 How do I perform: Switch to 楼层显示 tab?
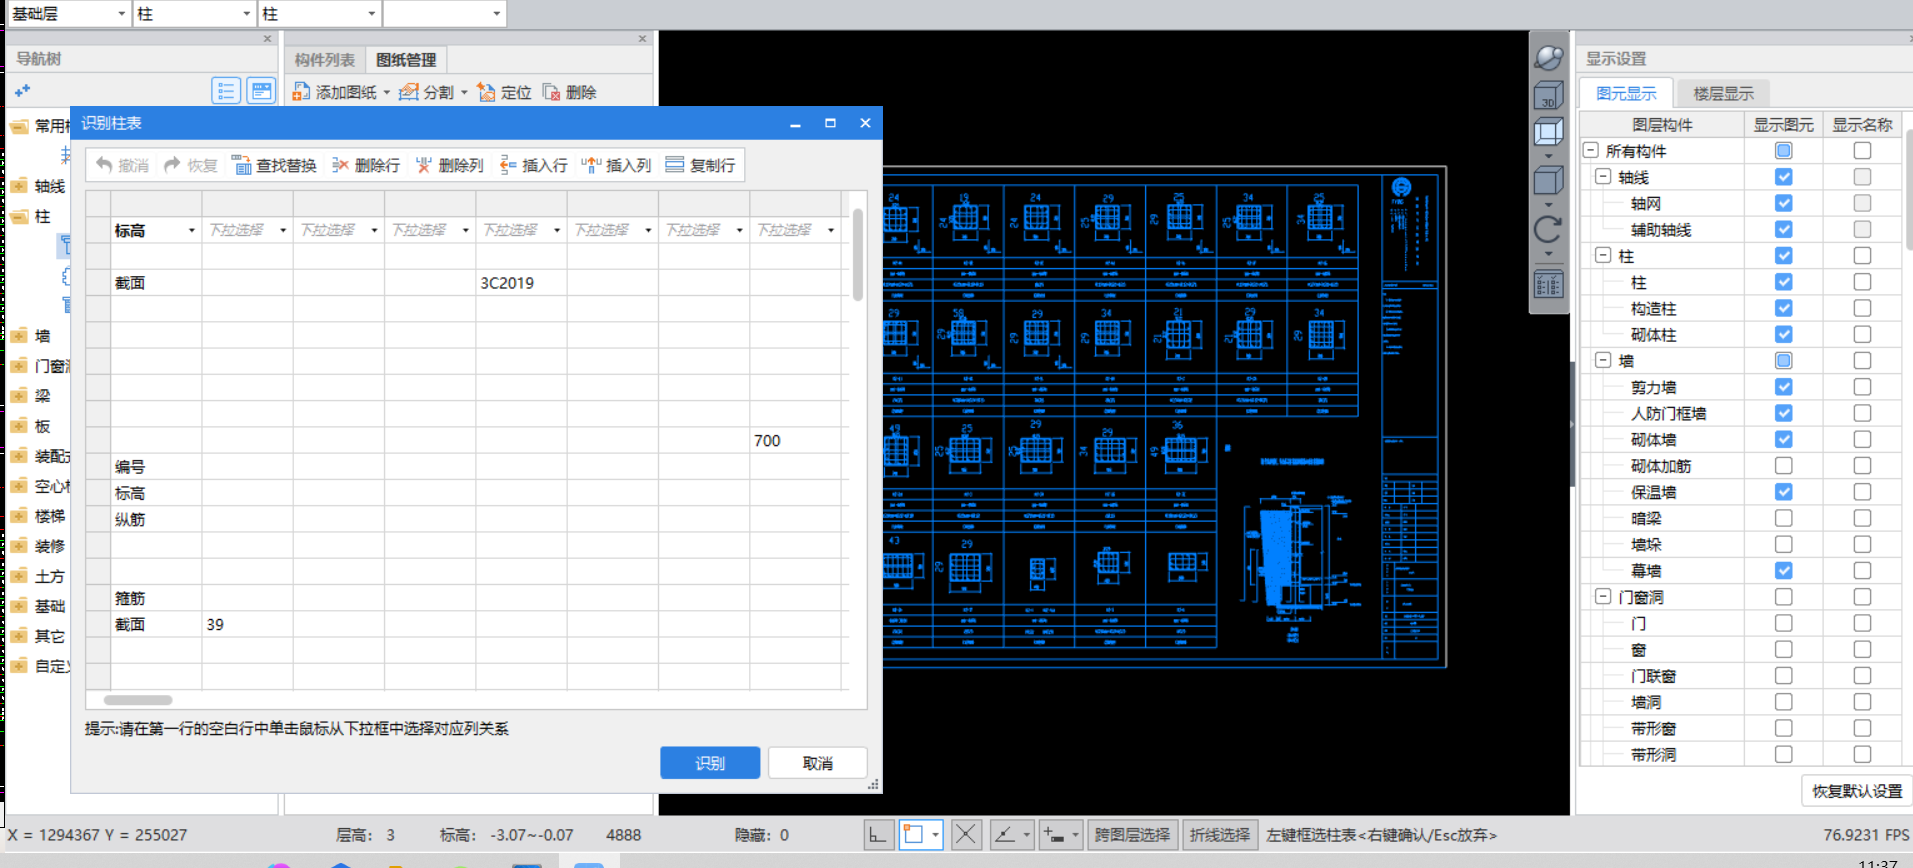tap(1724, 93)
